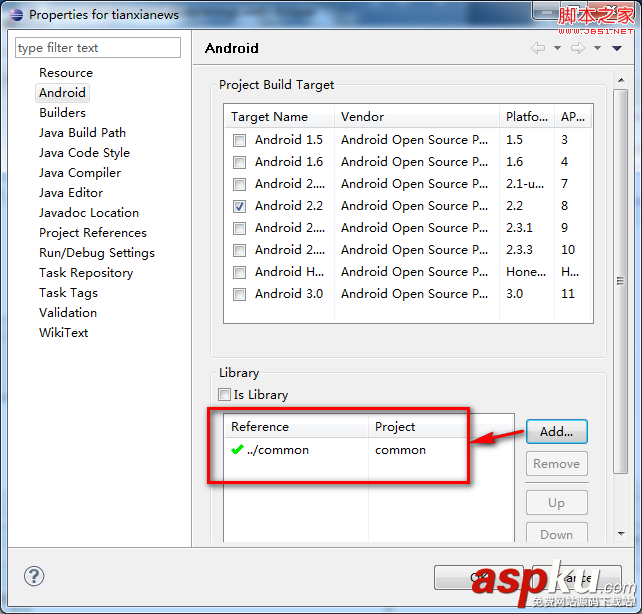Click the scrollbar down arrow
The image size is (642, 614).
621,533
